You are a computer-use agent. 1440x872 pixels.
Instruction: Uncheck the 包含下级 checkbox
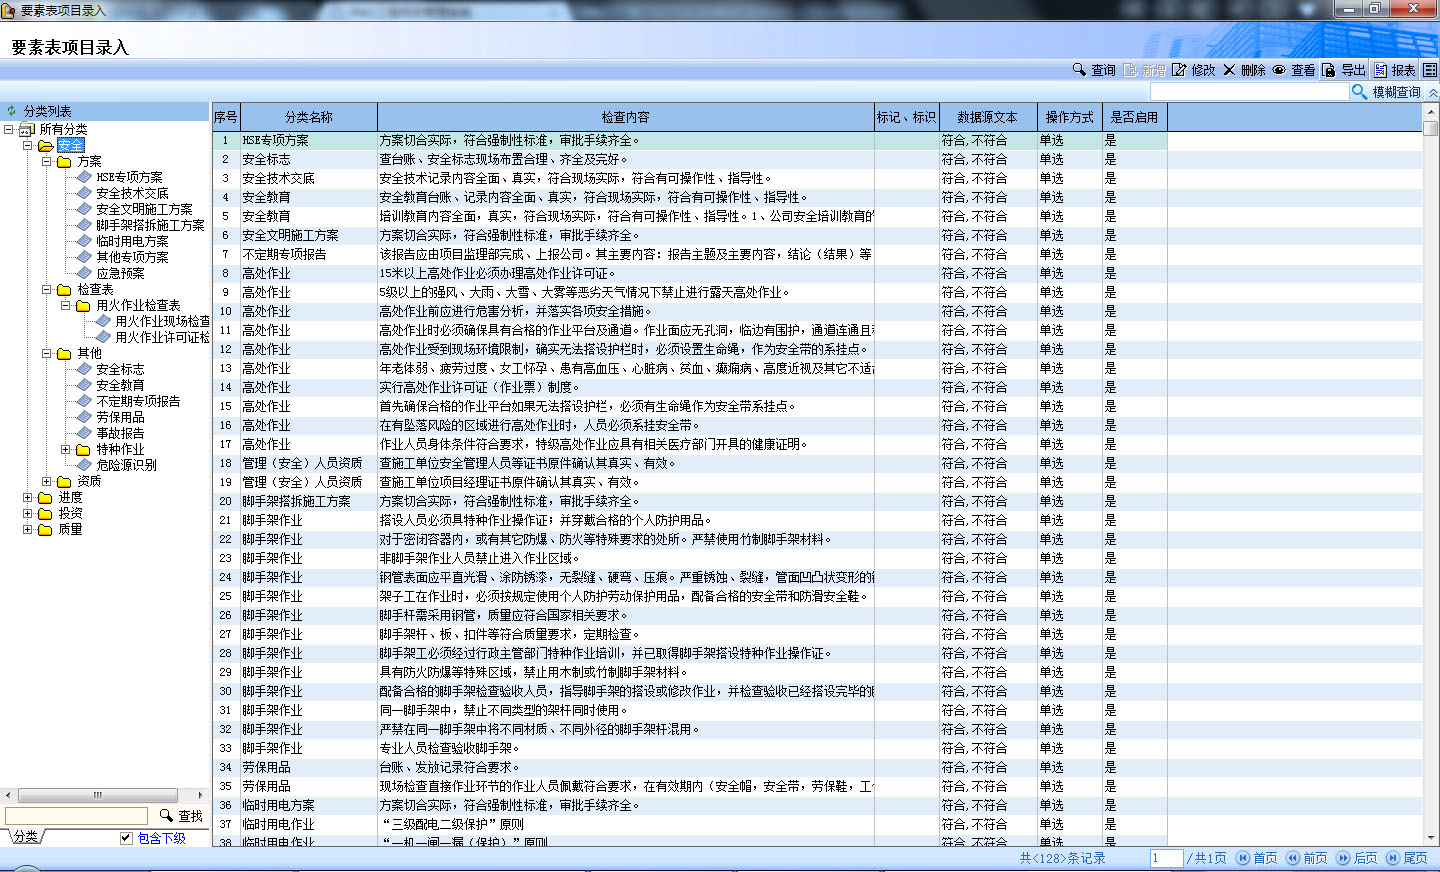click(x=126, y=838)
